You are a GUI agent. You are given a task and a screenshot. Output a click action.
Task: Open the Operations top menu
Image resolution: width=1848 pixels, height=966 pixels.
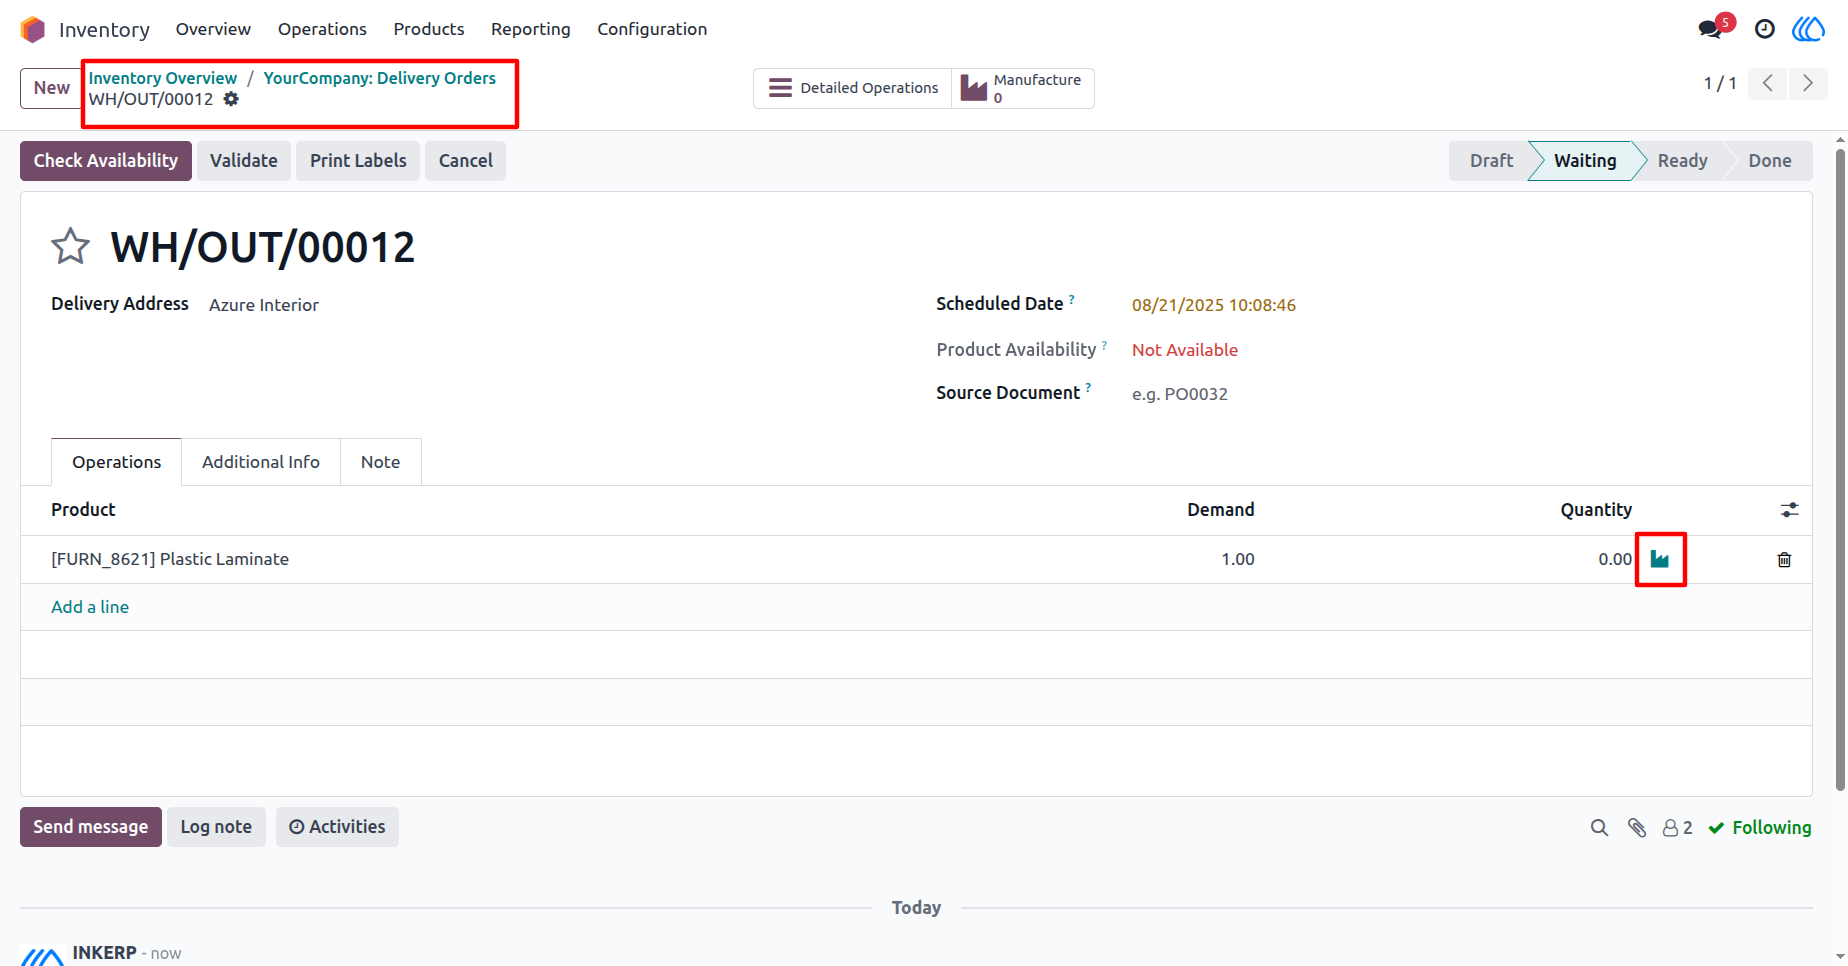[x=322, y=29]
